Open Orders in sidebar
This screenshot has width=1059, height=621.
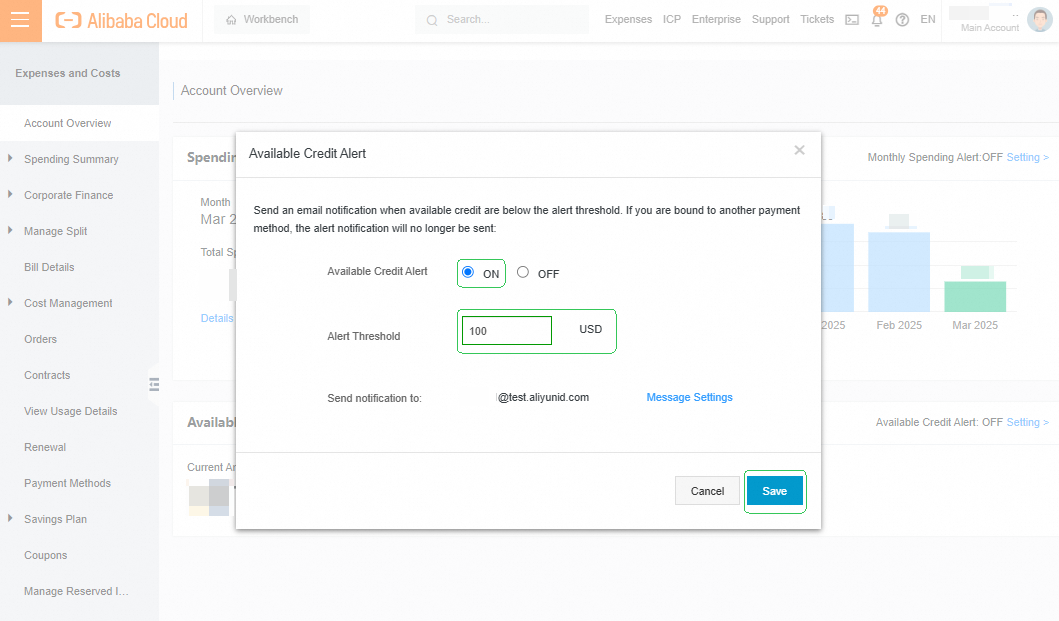click(41, 339)
